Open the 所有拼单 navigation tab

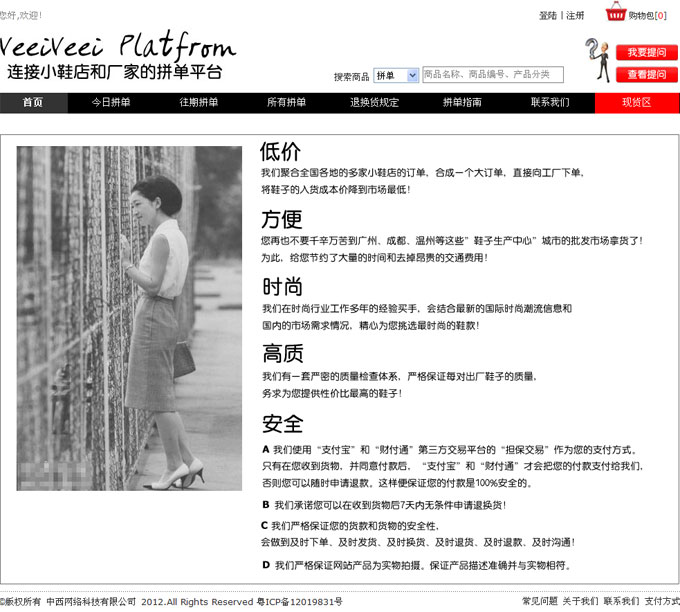(287, 103)
